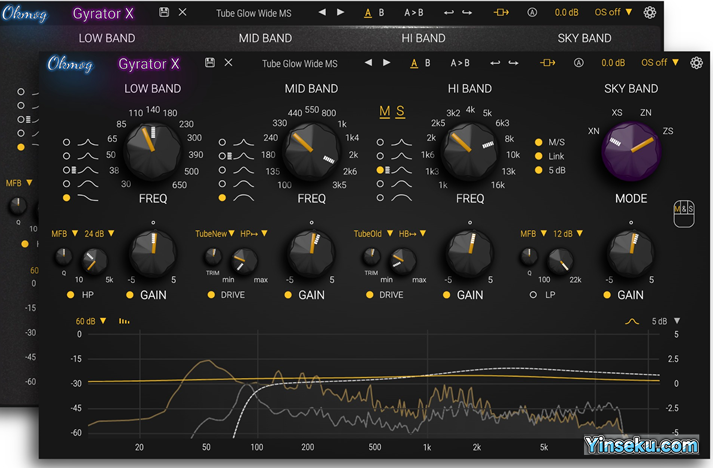Image resolution: width=713 pixels, height=468 pixels.
Task: Go to the previous preset with left arrow
Action: click(367, 63)
